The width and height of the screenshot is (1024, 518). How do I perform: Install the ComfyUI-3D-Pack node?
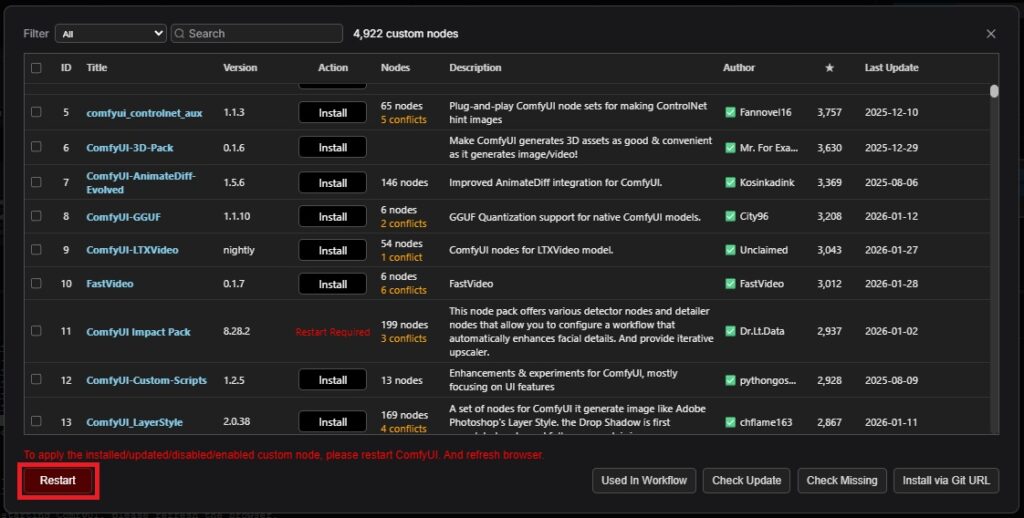pos(333,148)
